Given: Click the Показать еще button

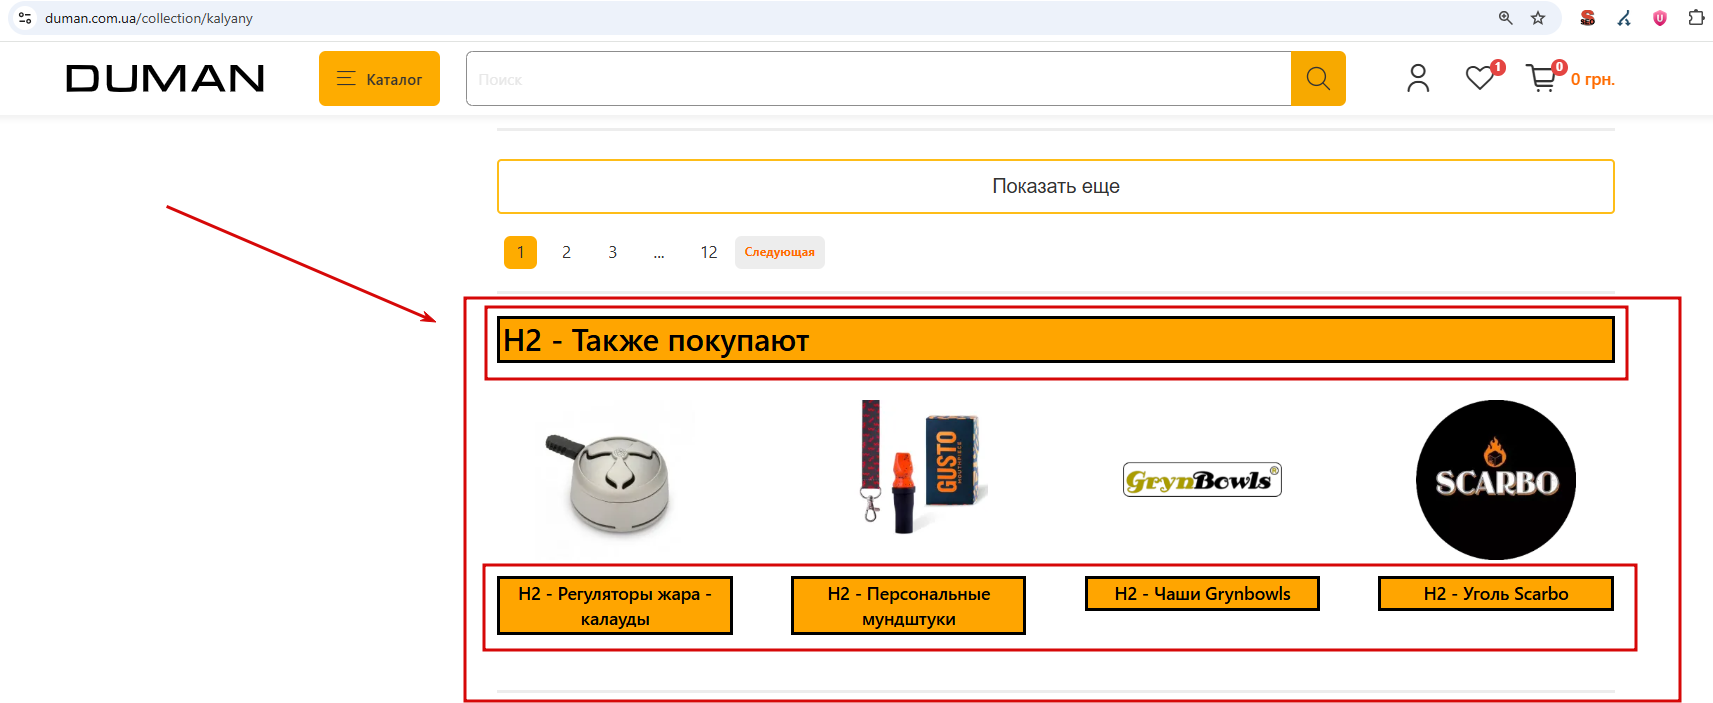Looking at the screenshot, I should [x=1056, y=186].
